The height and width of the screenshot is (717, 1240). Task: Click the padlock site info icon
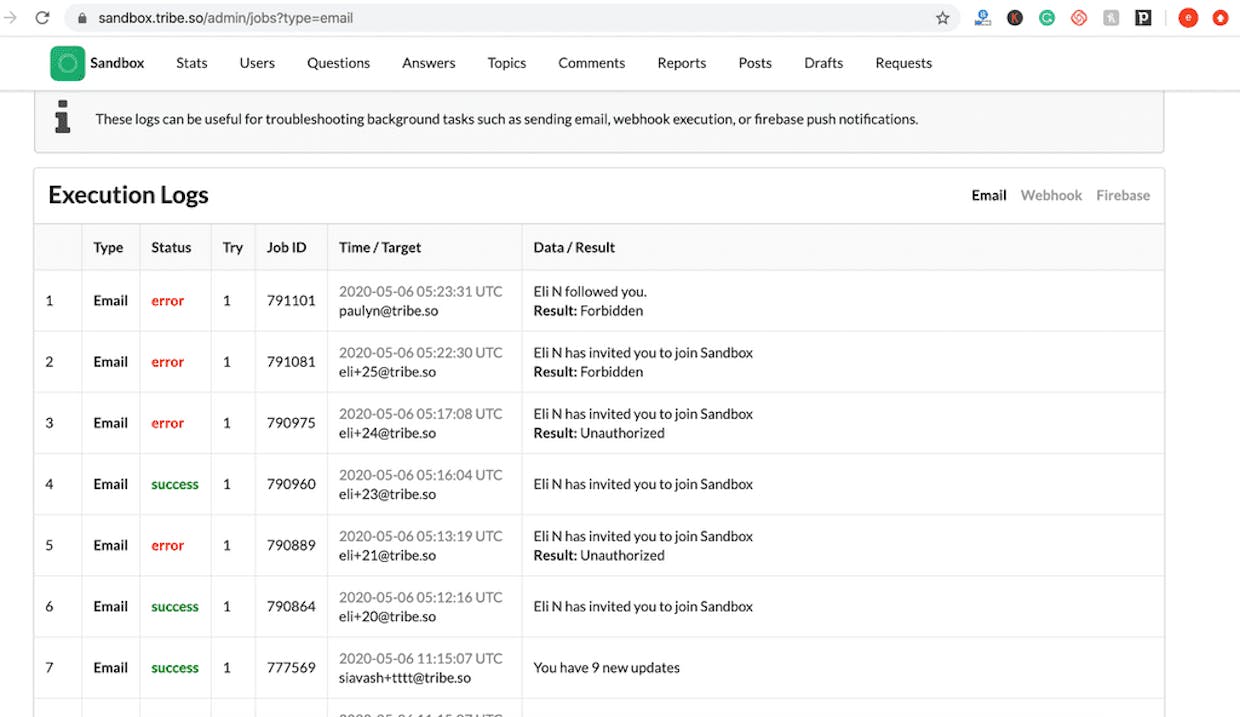tap(82, 18)
